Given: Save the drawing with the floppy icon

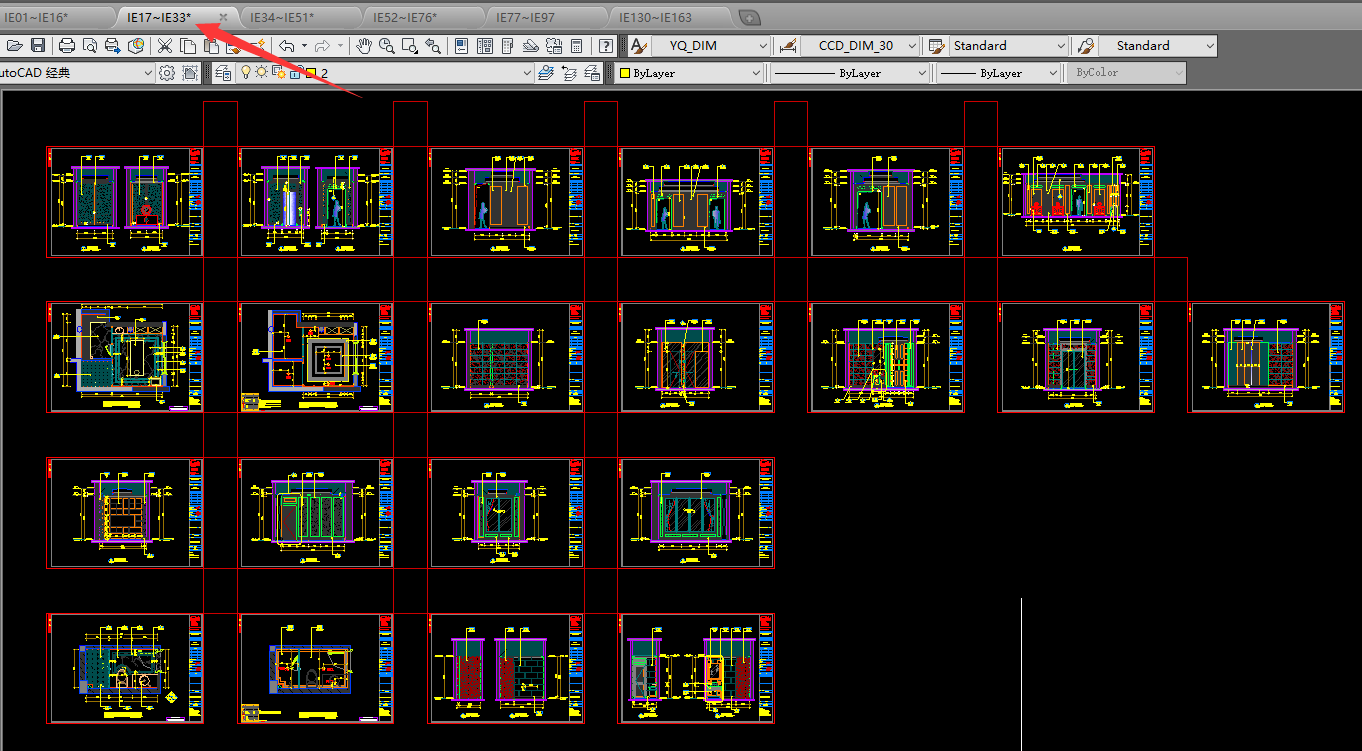Looking at the screenshot, I should (x=38, y=46).
